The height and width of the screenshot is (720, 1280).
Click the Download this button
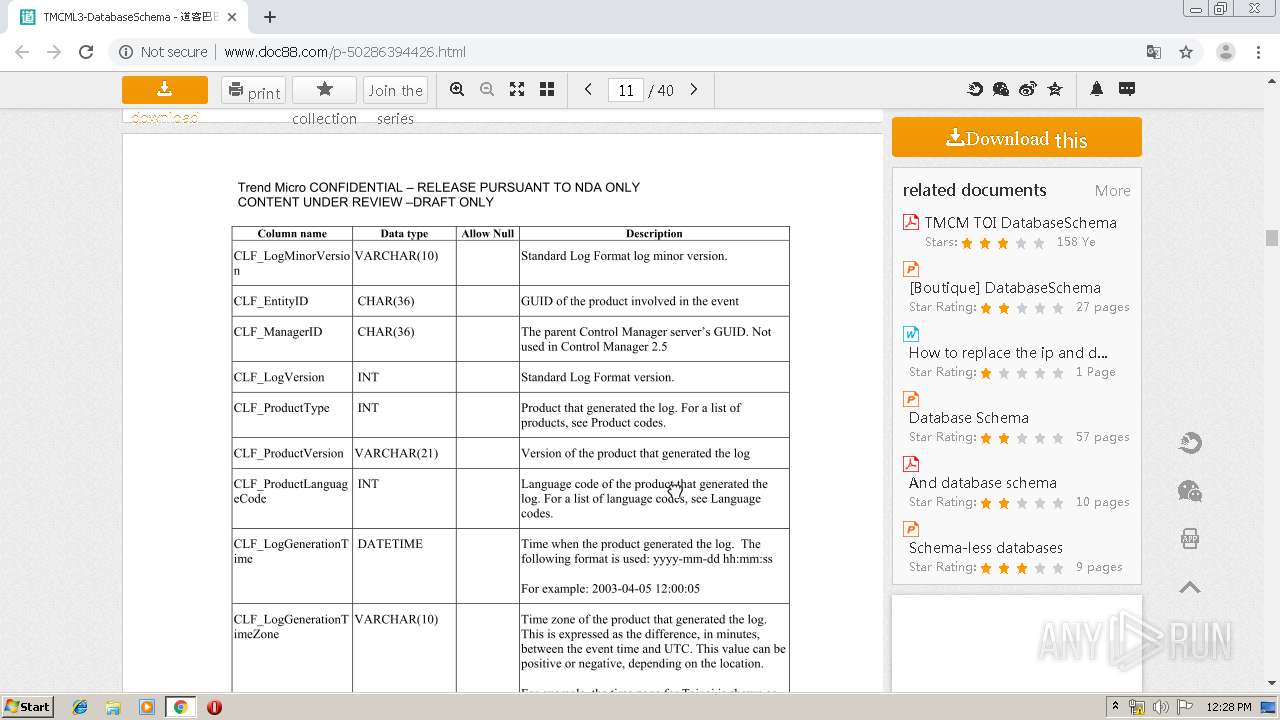pyautogui.click(x=1016, y=138)
